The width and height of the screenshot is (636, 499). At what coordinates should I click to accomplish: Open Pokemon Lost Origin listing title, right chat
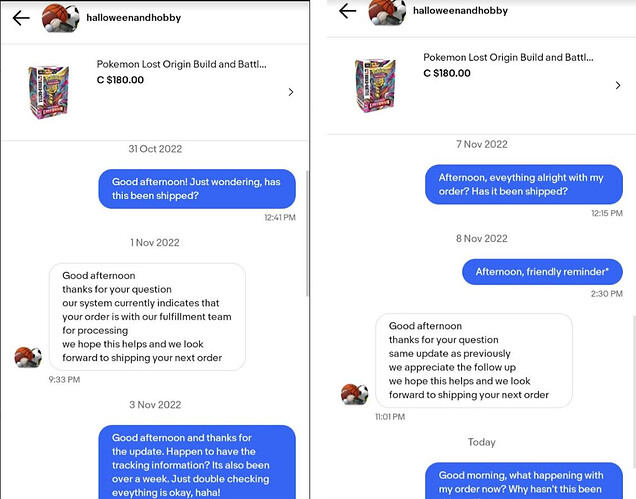click(508, 57)
